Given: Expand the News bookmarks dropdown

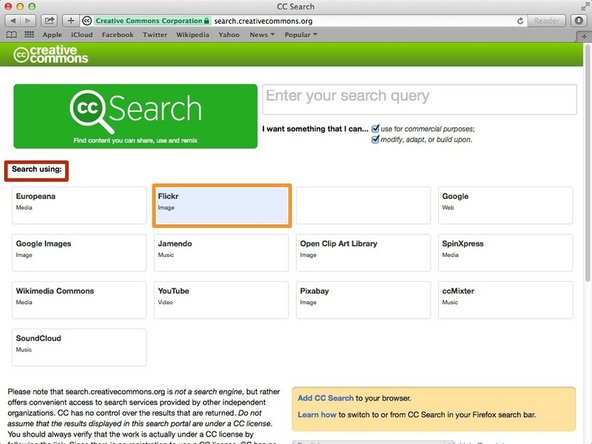Looking at the screenshot, I should click(x=262, y=35).
